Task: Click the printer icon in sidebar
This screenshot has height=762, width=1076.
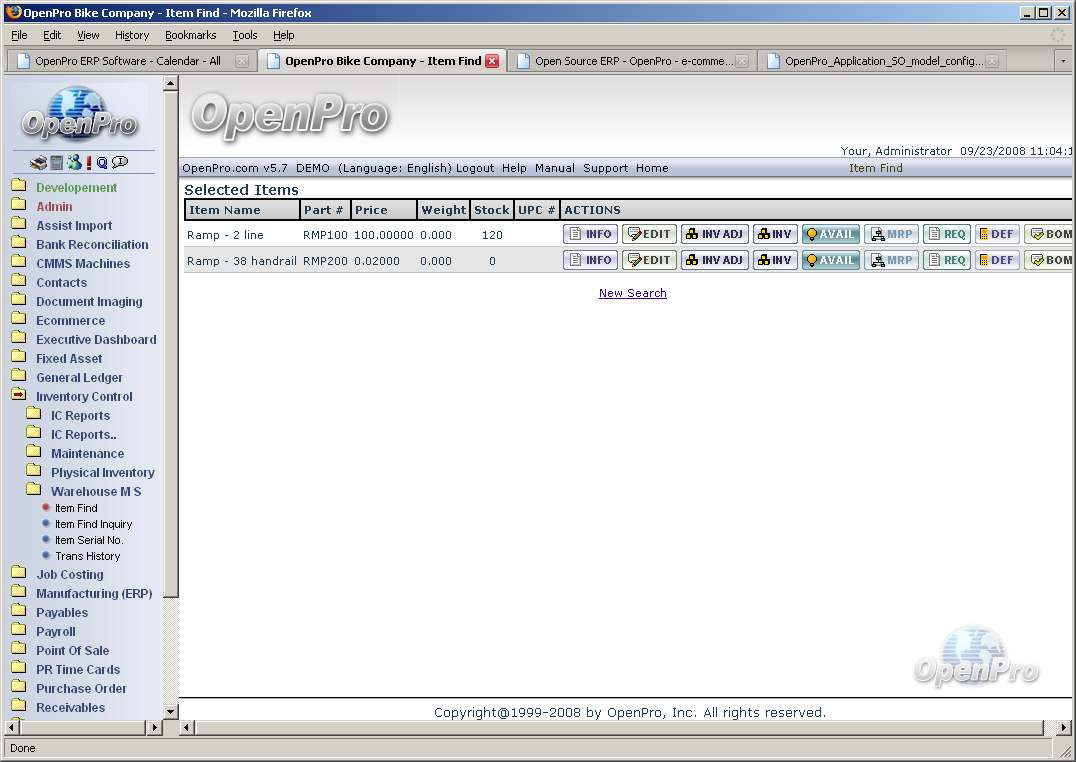Action: point(39,163)
